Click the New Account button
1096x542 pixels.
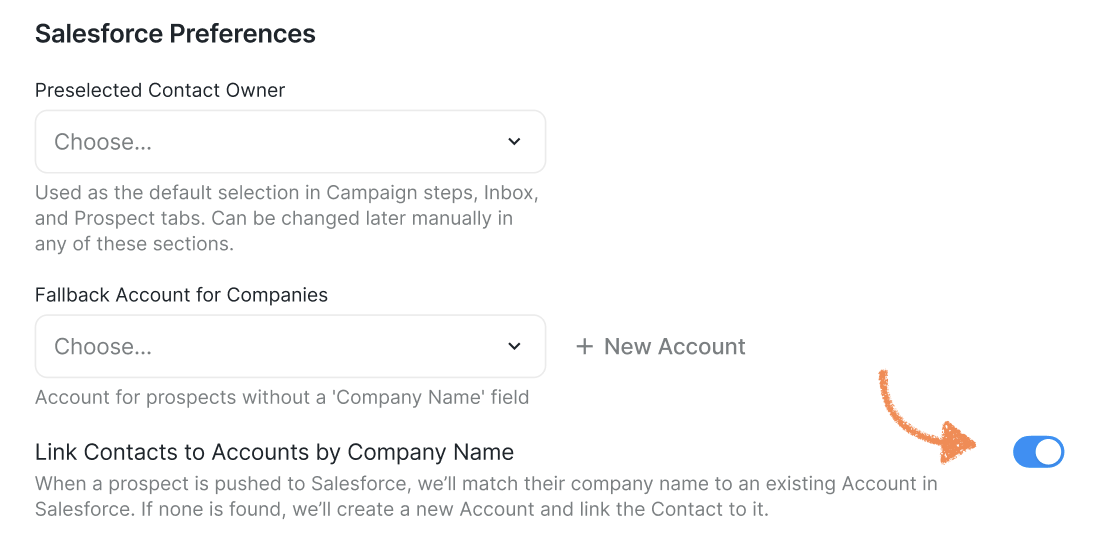coord(674,347)
